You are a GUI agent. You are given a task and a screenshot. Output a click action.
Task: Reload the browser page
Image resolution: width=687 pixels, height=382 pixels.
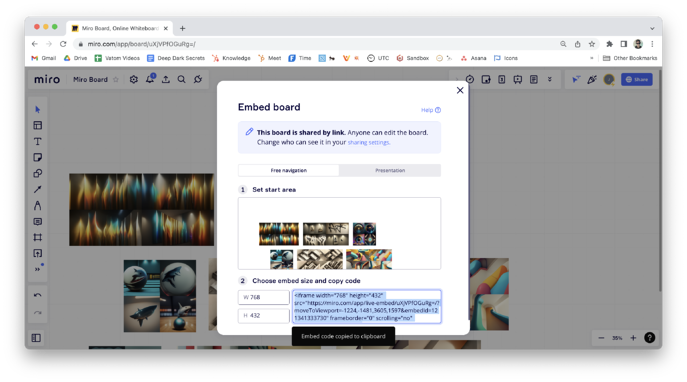[x=63, y=44]
